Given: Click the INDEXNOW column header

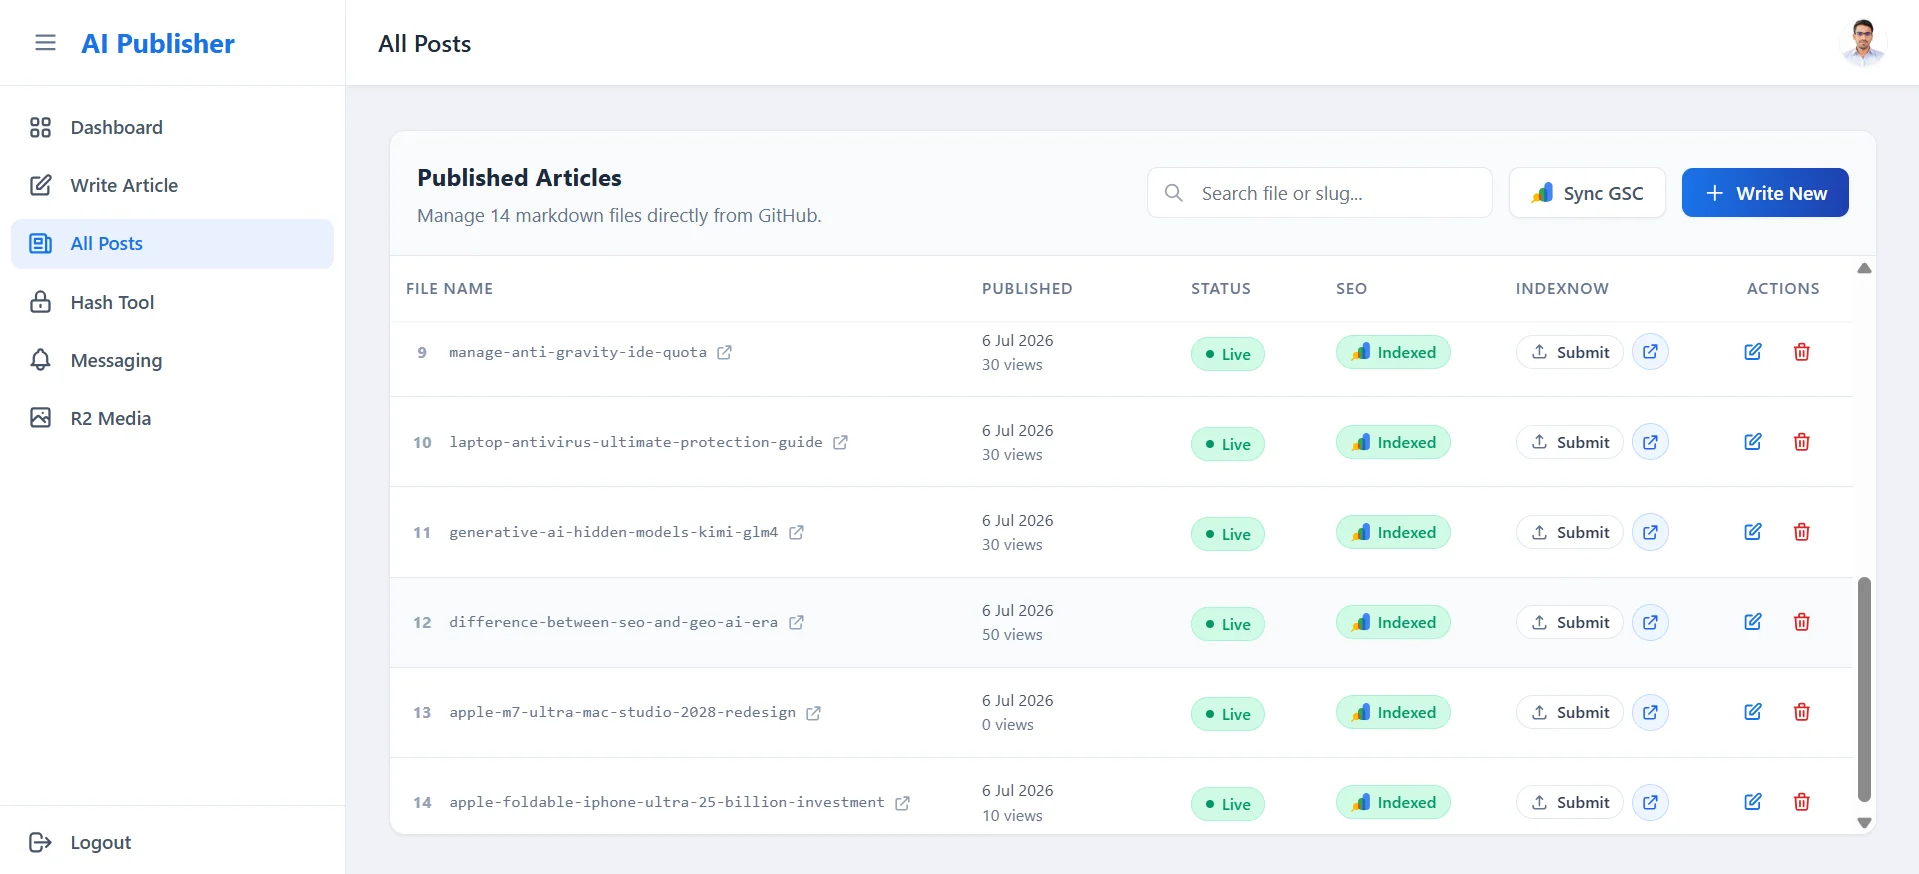Looking at the screenshot, I should click(x=1562, y=288).
